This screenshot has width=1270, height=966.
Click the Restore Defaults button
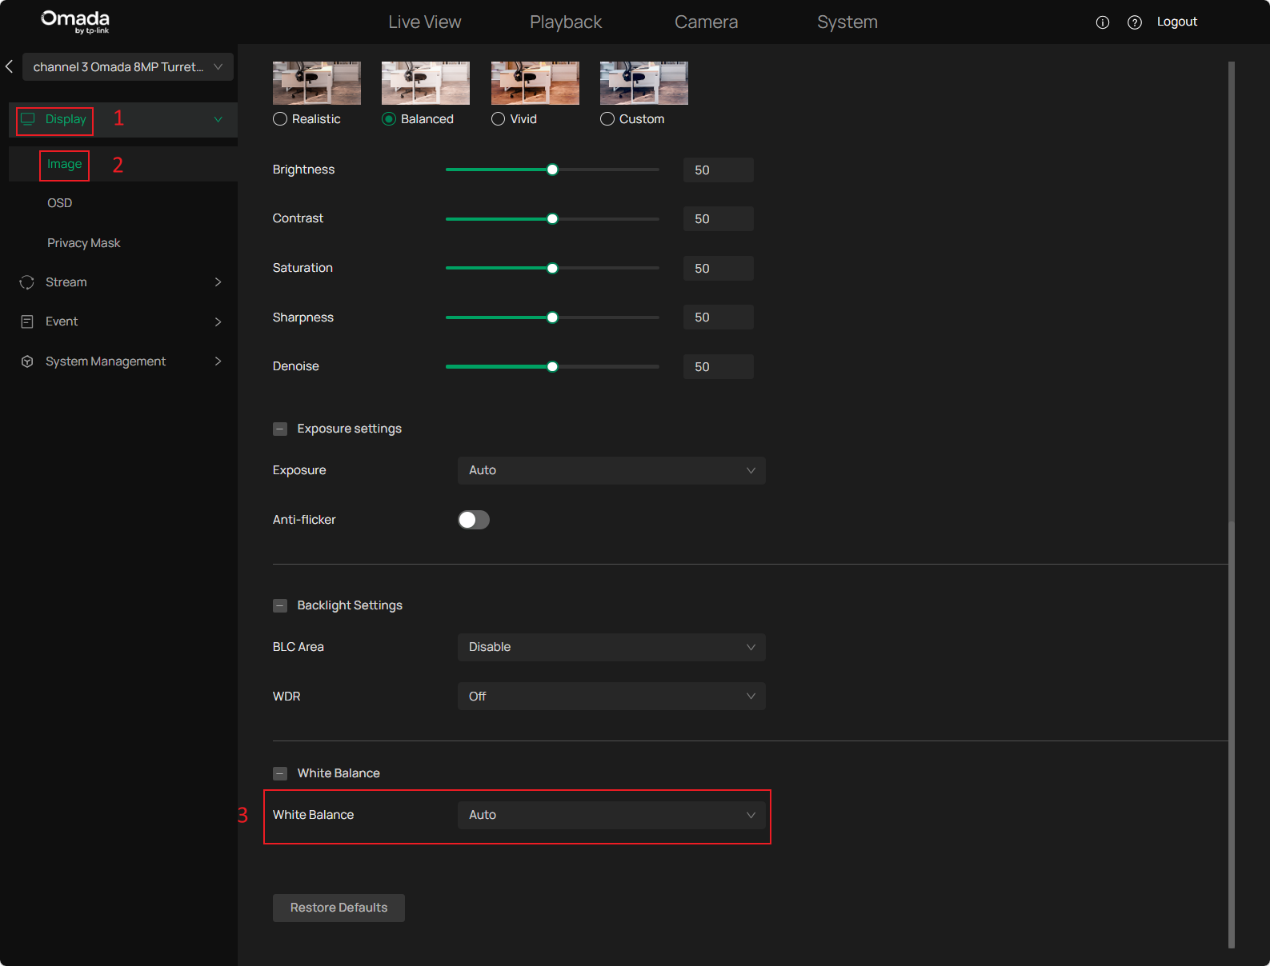click(339, 908)
